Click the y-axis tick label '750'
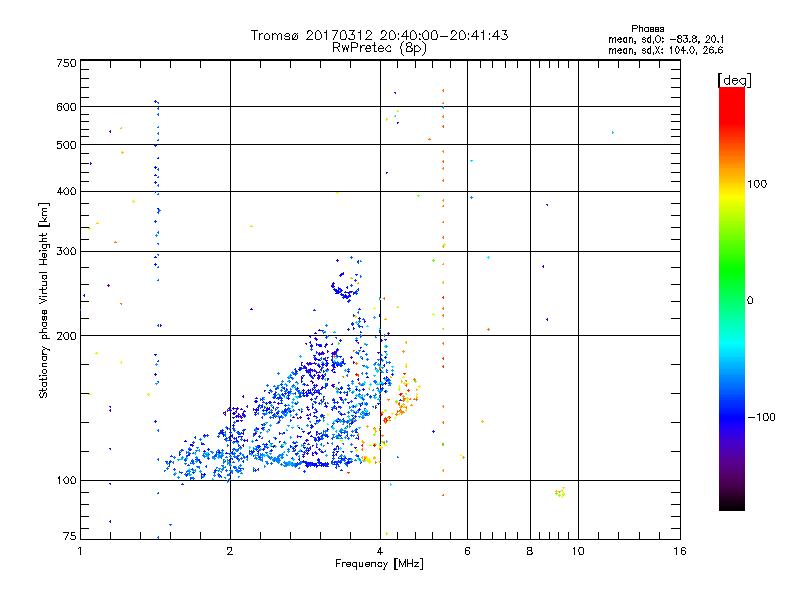 point(66,63)
